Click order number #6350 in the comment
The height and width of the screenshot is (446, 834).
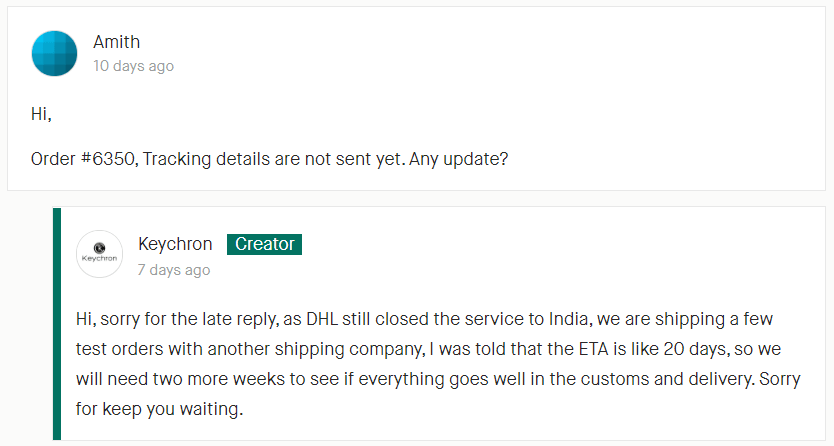coord(110,159)
